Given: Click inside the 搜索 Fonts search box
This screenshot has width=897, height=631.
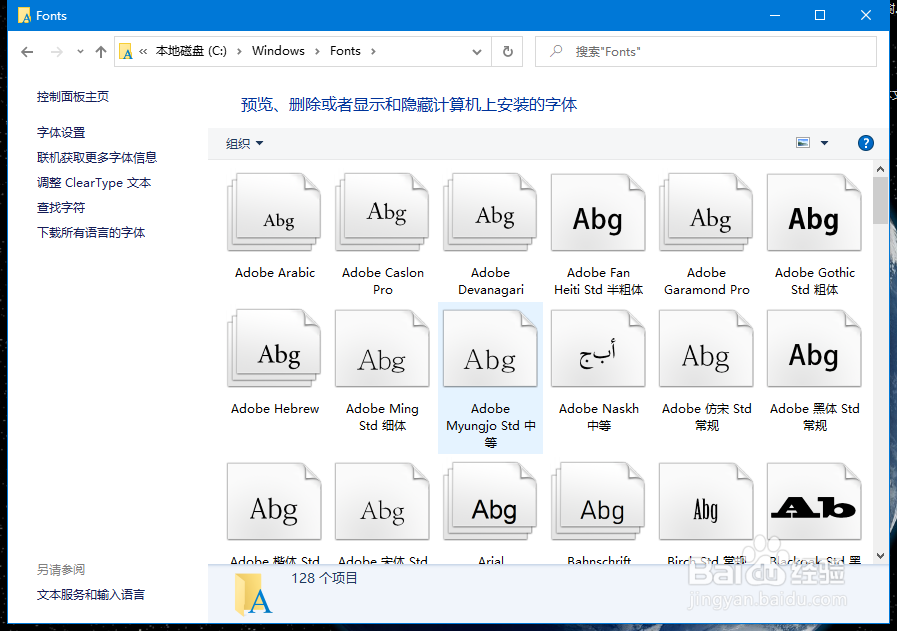Looking at the screenshot, I should point(700,51).
